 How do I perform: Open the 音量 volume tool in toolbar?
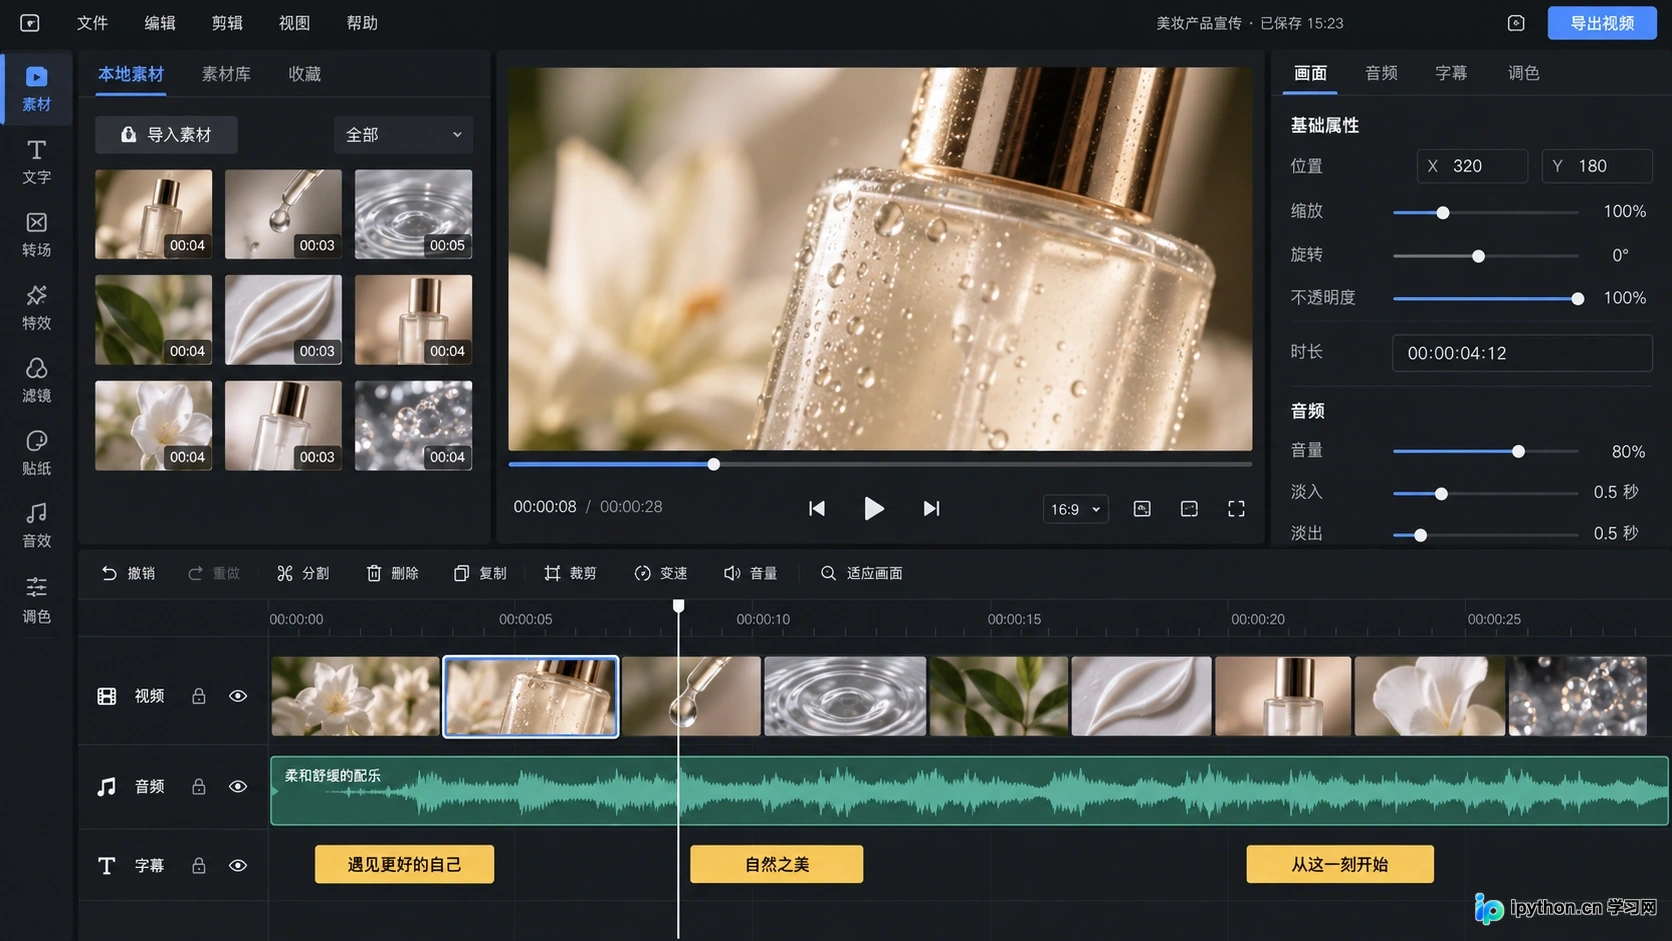751,573
